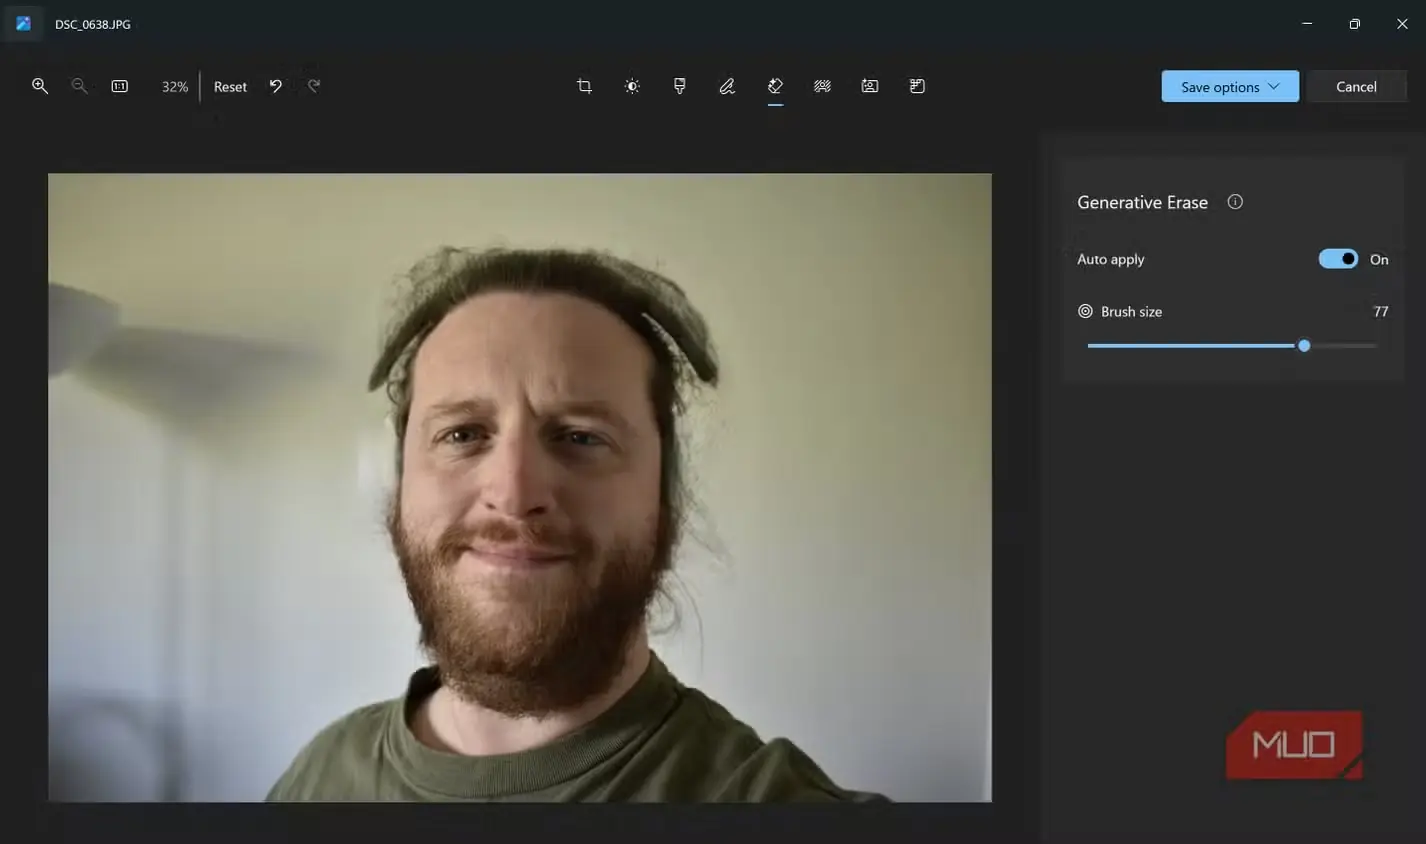The height and width of the screenshot is (844, 1426).
Task: Show photo at actual size (1:1)
Action: tap(119, 86)
